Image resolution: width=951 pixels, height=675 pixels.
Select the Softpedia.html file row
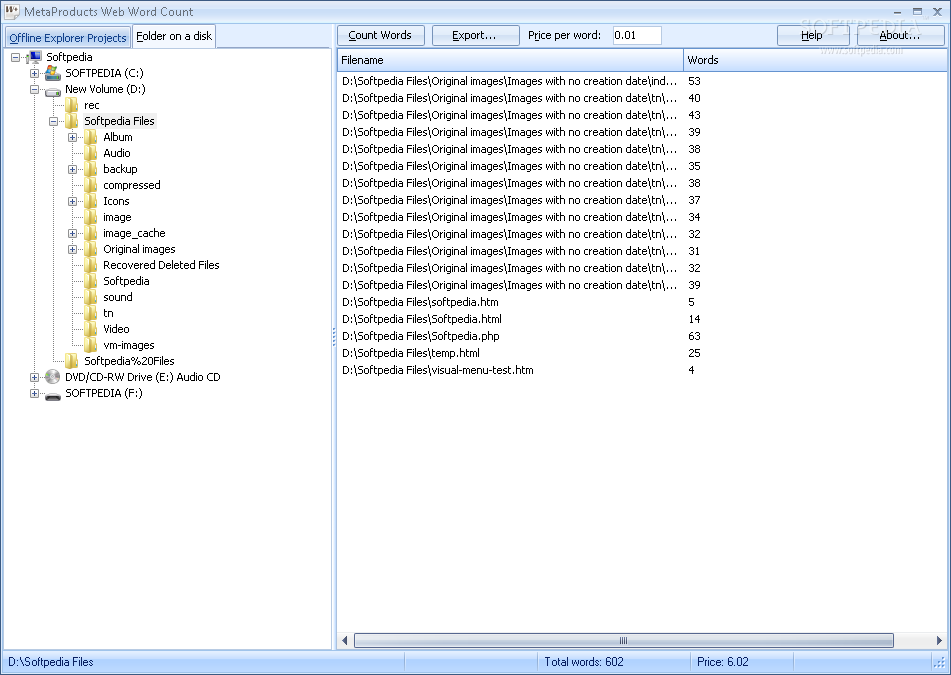(642, 319)
